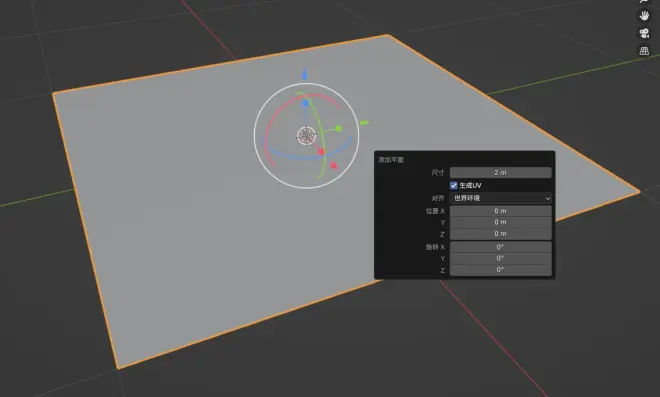Click the 位置 Y value field
Image resolution: width=660 pixels, height=397 pixels.
pos(500,222)
